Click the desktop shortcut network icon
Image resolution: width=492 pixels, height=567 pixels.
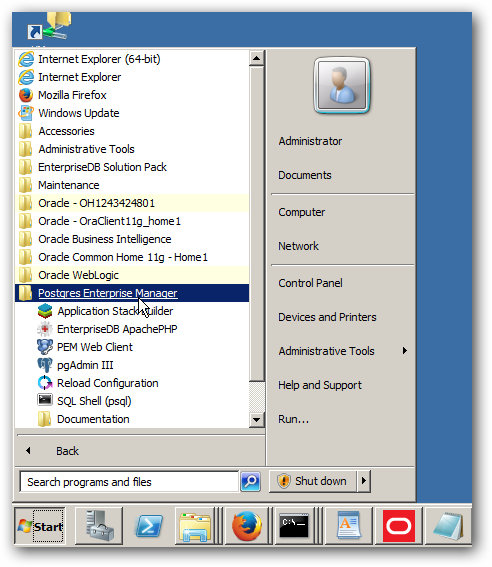pos(50,26)
